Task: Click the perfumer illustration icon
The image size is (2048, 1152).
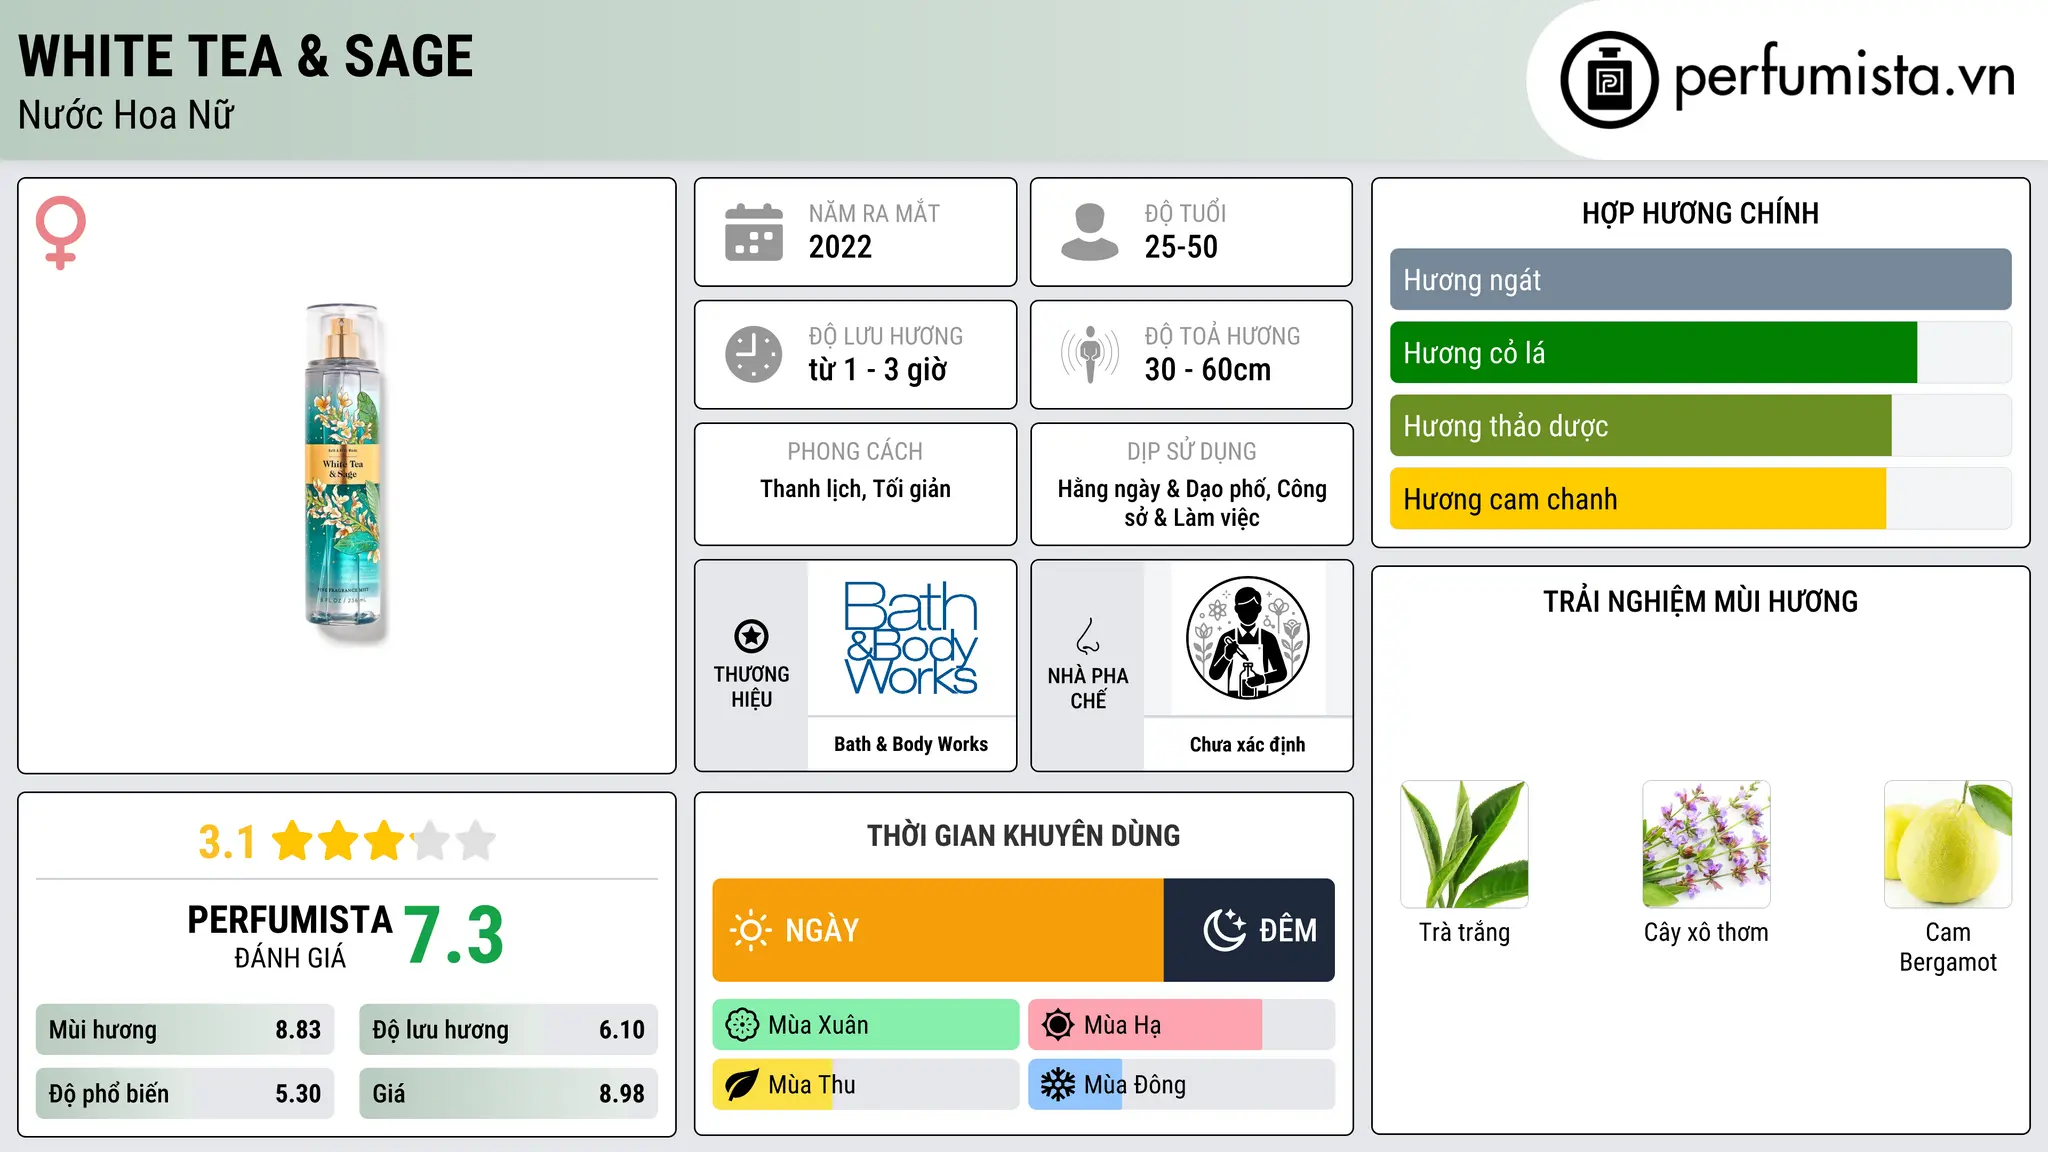Action: [1247, 638]
